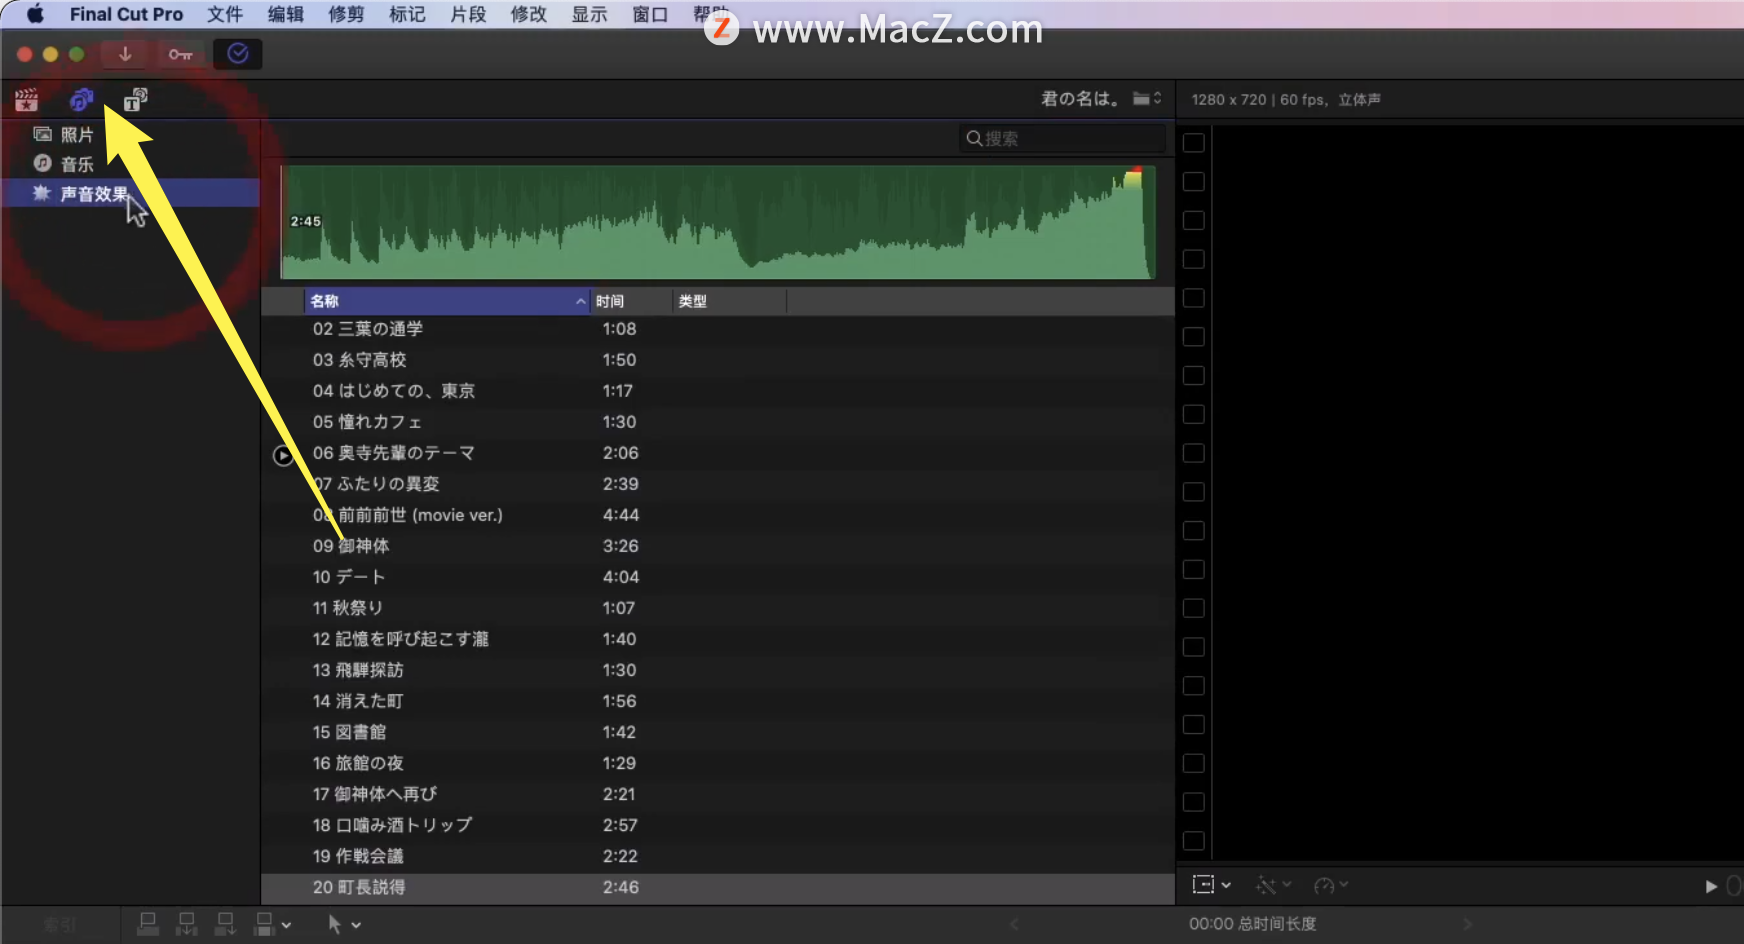Play preview of 06 奥寺先輩のテーマ

click(x=283, y=455)
